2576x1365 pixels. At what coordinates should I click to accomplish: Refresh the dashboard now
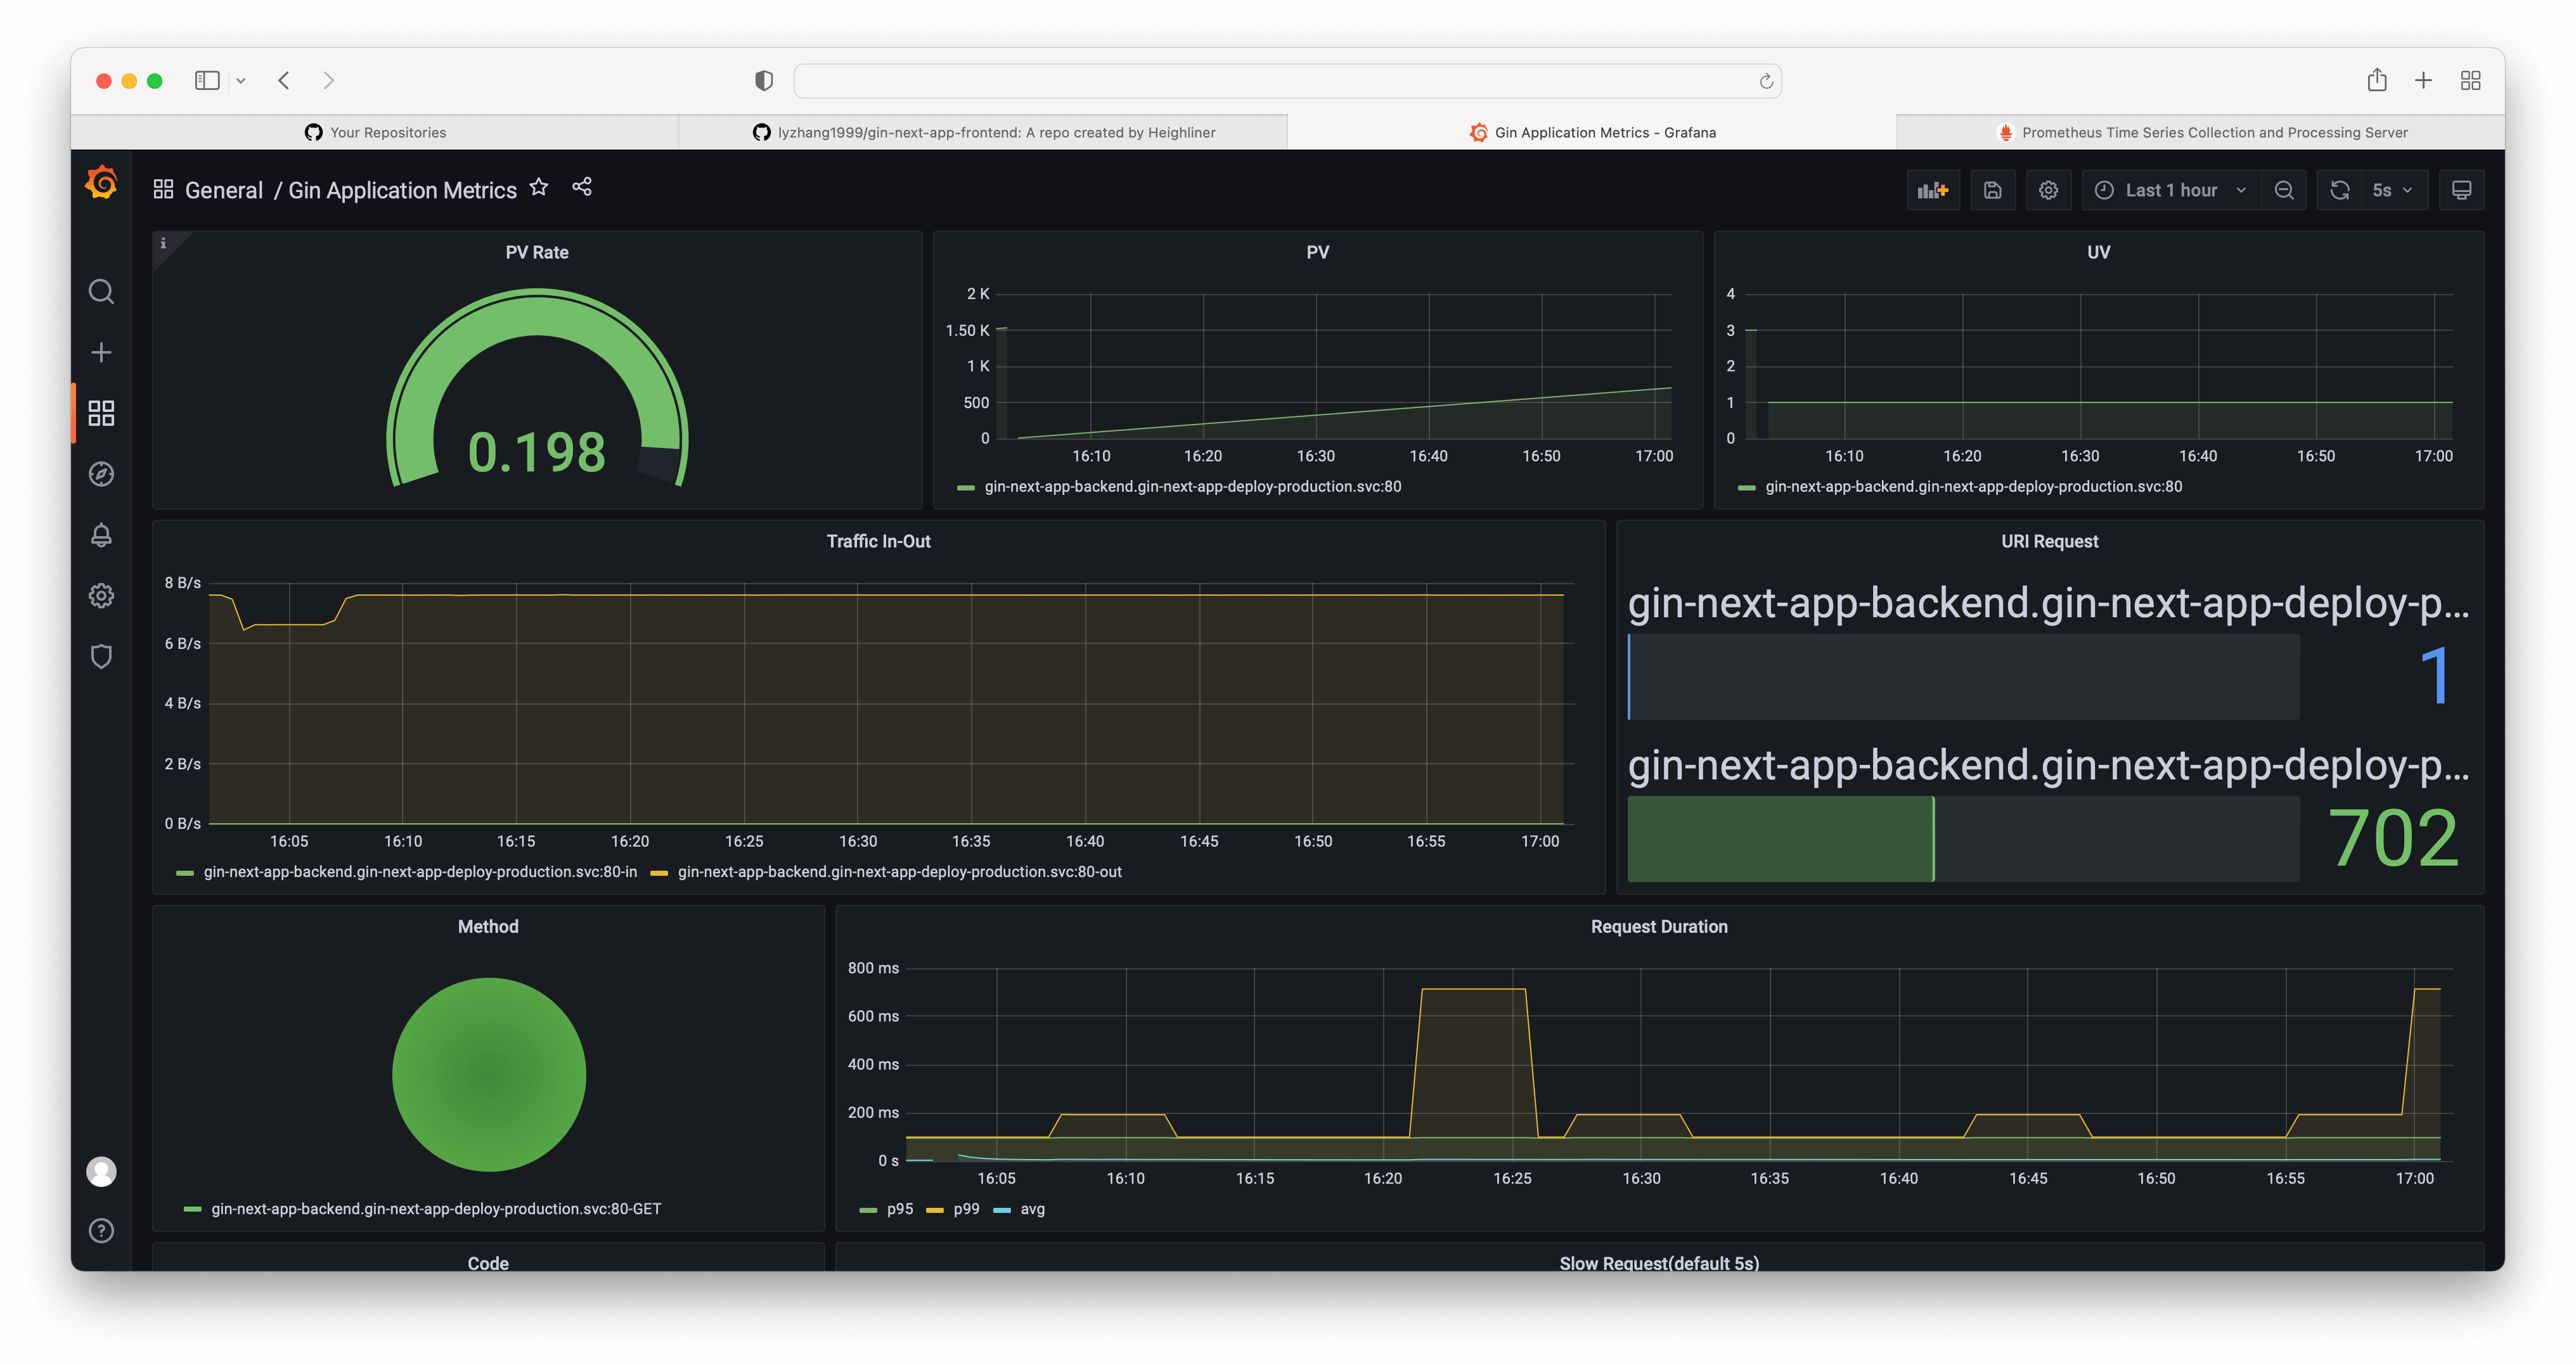(2340, 190)
